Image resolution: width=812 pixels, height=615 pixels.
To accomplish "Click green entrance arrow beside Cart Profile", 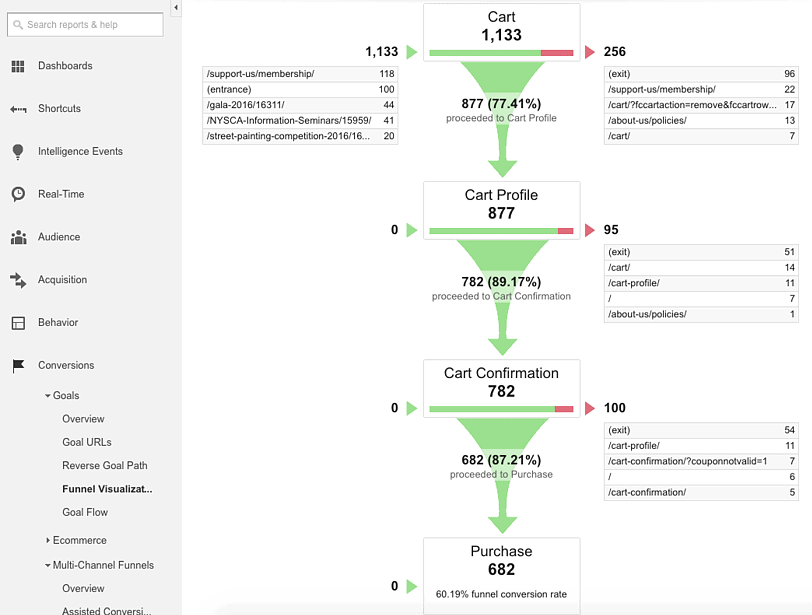I will 412,230.
